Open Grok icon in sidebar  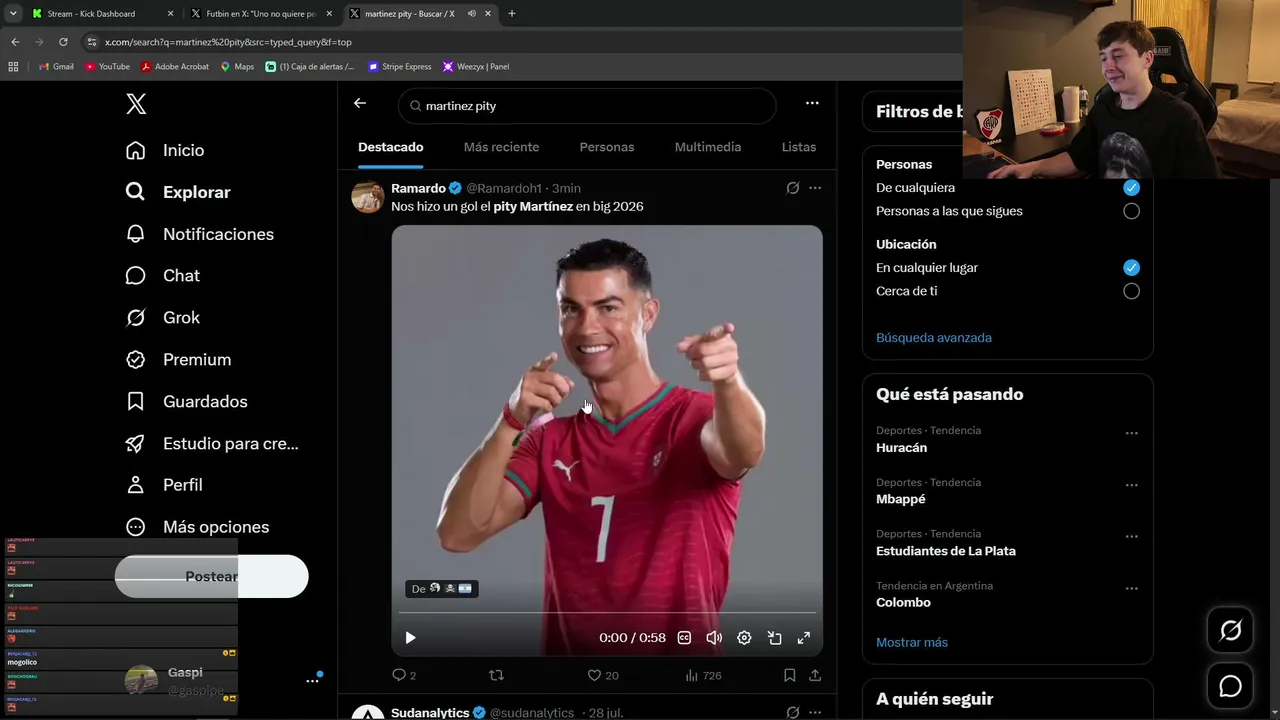[136, 318]
